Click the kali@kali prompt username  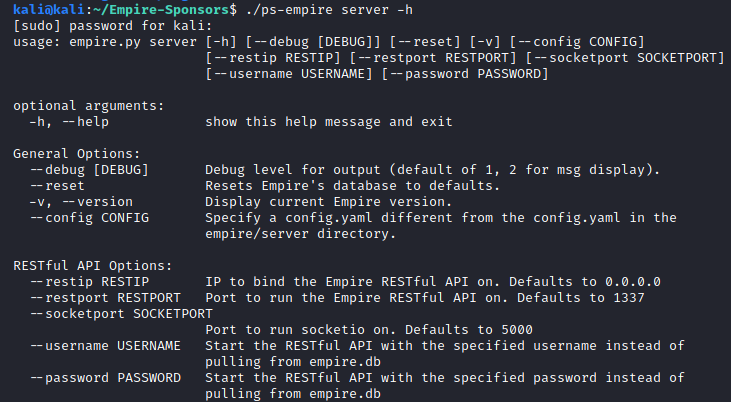pos(49,9)
